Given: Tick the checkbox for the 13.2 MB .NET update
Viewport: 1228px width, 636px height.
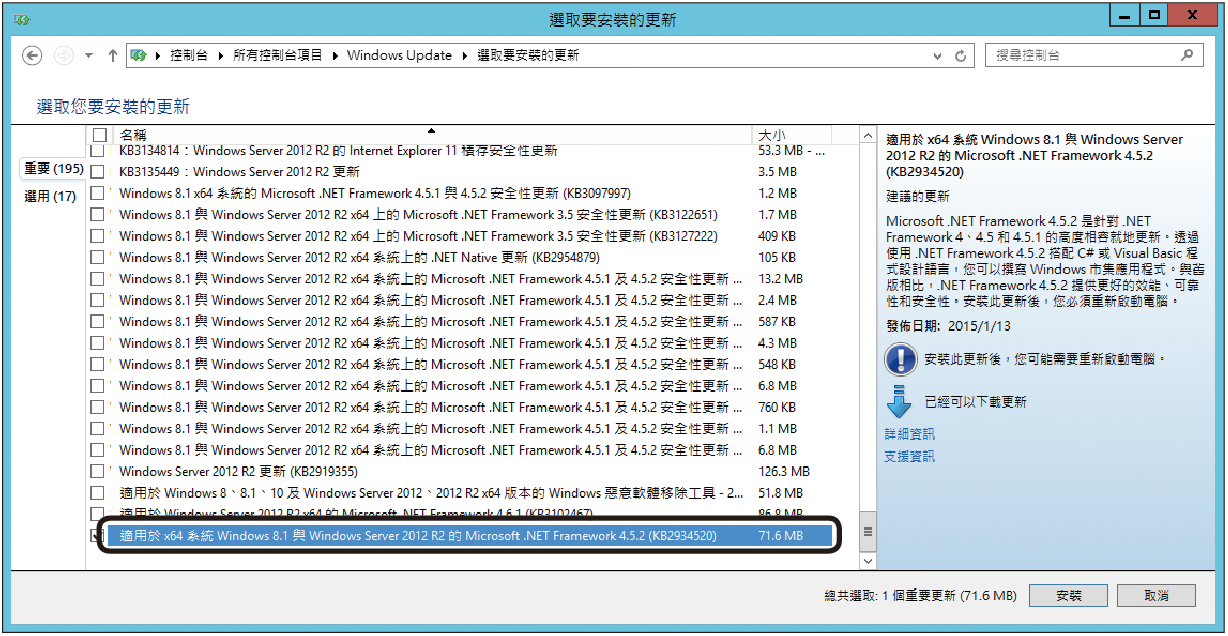Looking at the screenshot, I should [x=97, y=279].
